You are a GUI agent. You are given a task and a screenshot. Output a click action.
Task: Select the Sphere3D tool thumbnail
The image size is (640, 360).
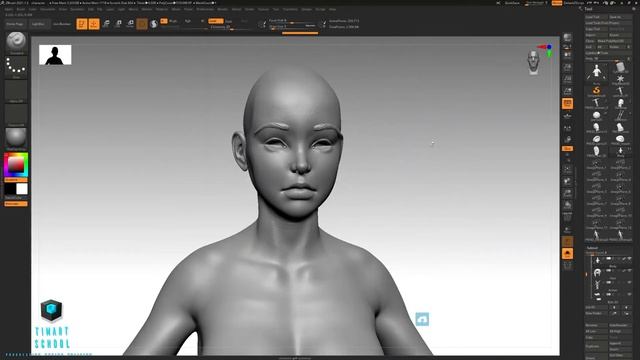[x=596, y=116]
